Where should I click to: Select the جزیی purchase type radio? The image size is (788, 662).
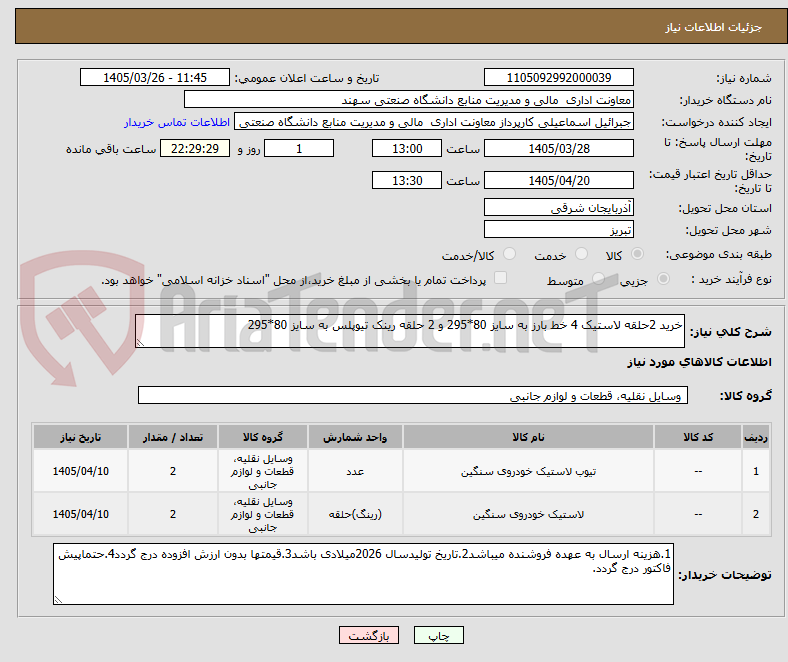(663, 278)
